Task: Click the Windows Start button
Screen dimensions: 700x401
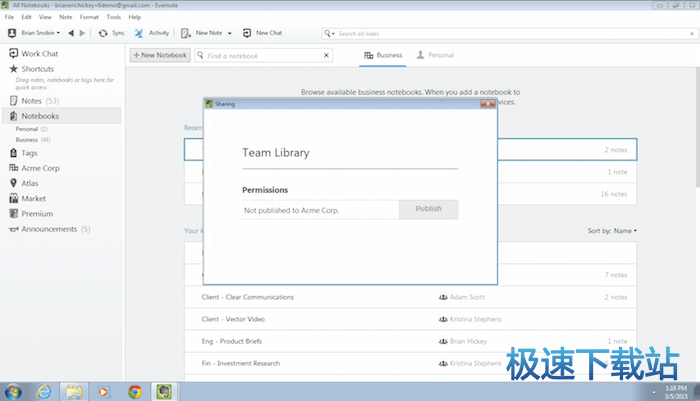Action: 13,392
